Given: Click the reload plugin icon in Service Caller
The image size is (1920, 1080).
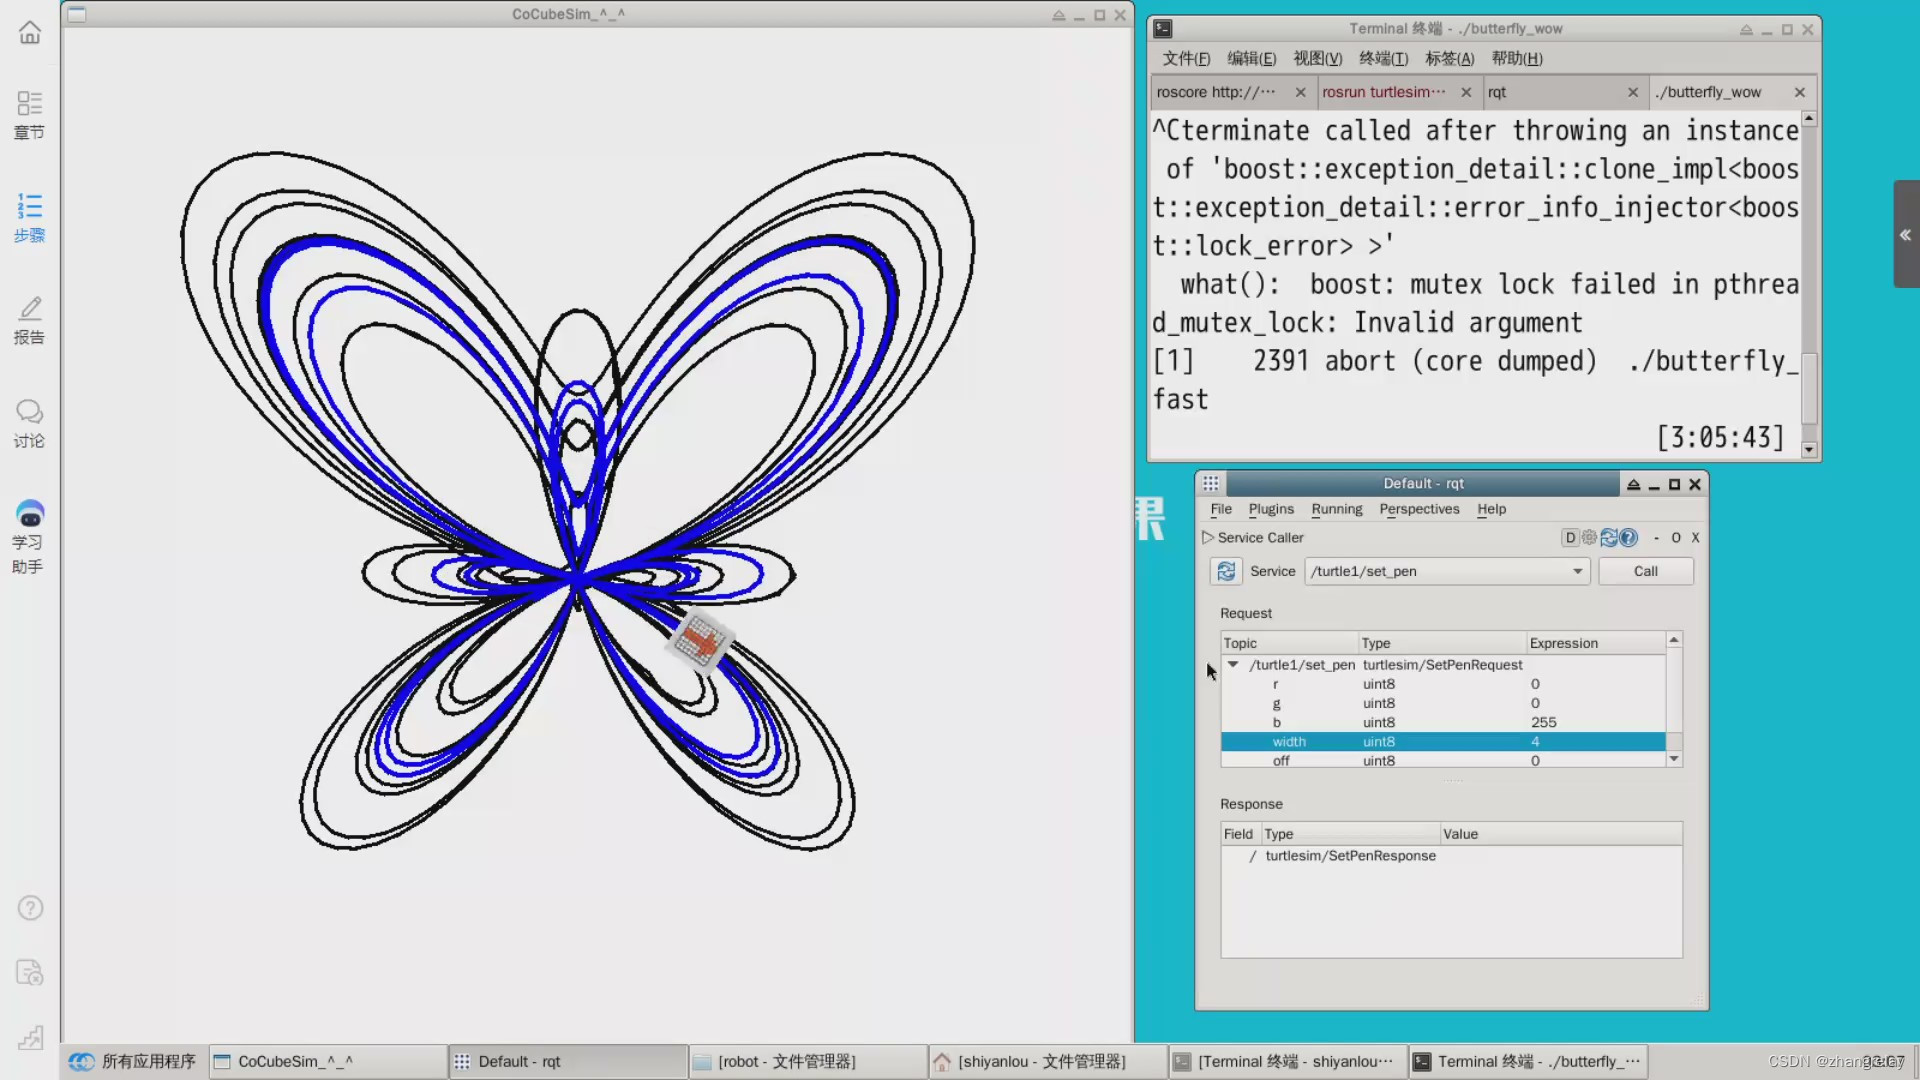Looking at the screenshot, I should [x=1609, y=538].
